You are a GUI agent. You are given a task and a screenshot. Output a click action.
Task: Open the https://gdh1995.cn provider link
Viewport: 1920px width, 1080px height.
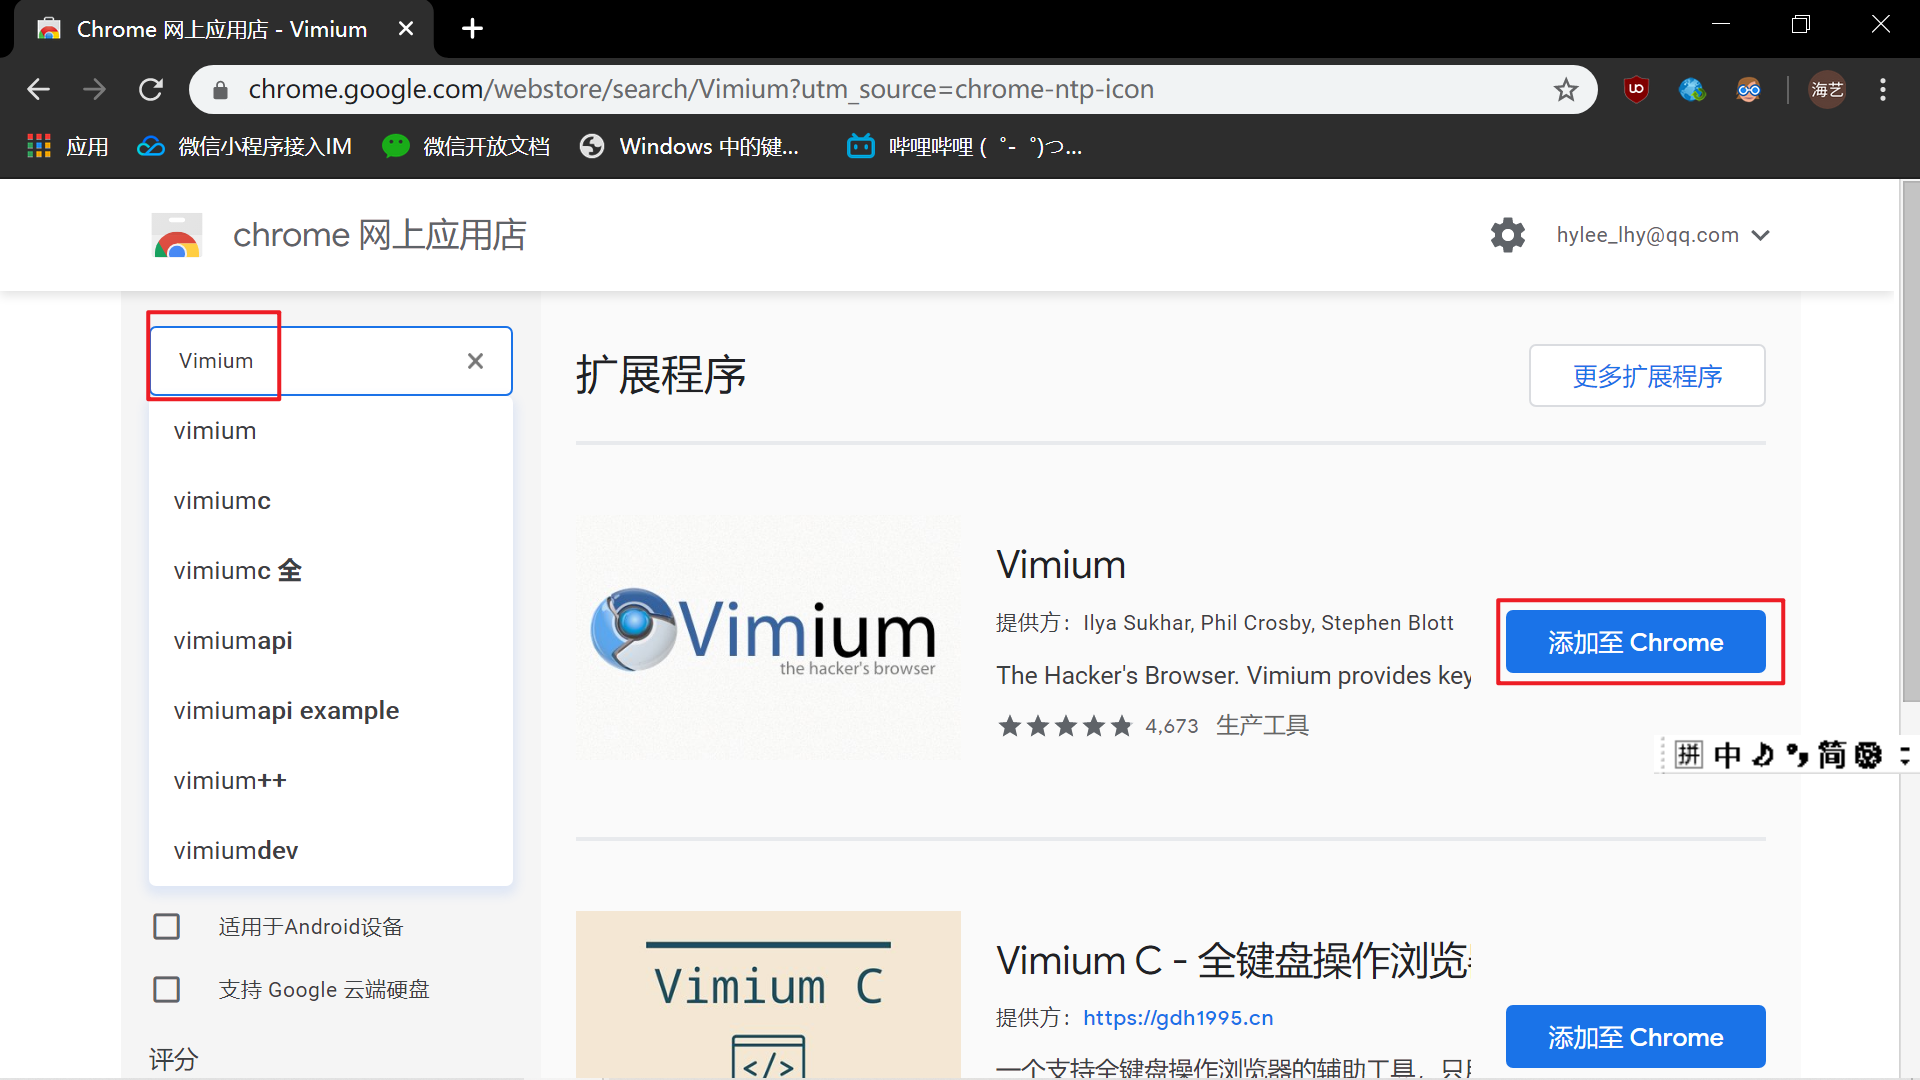point(1178,1018)
